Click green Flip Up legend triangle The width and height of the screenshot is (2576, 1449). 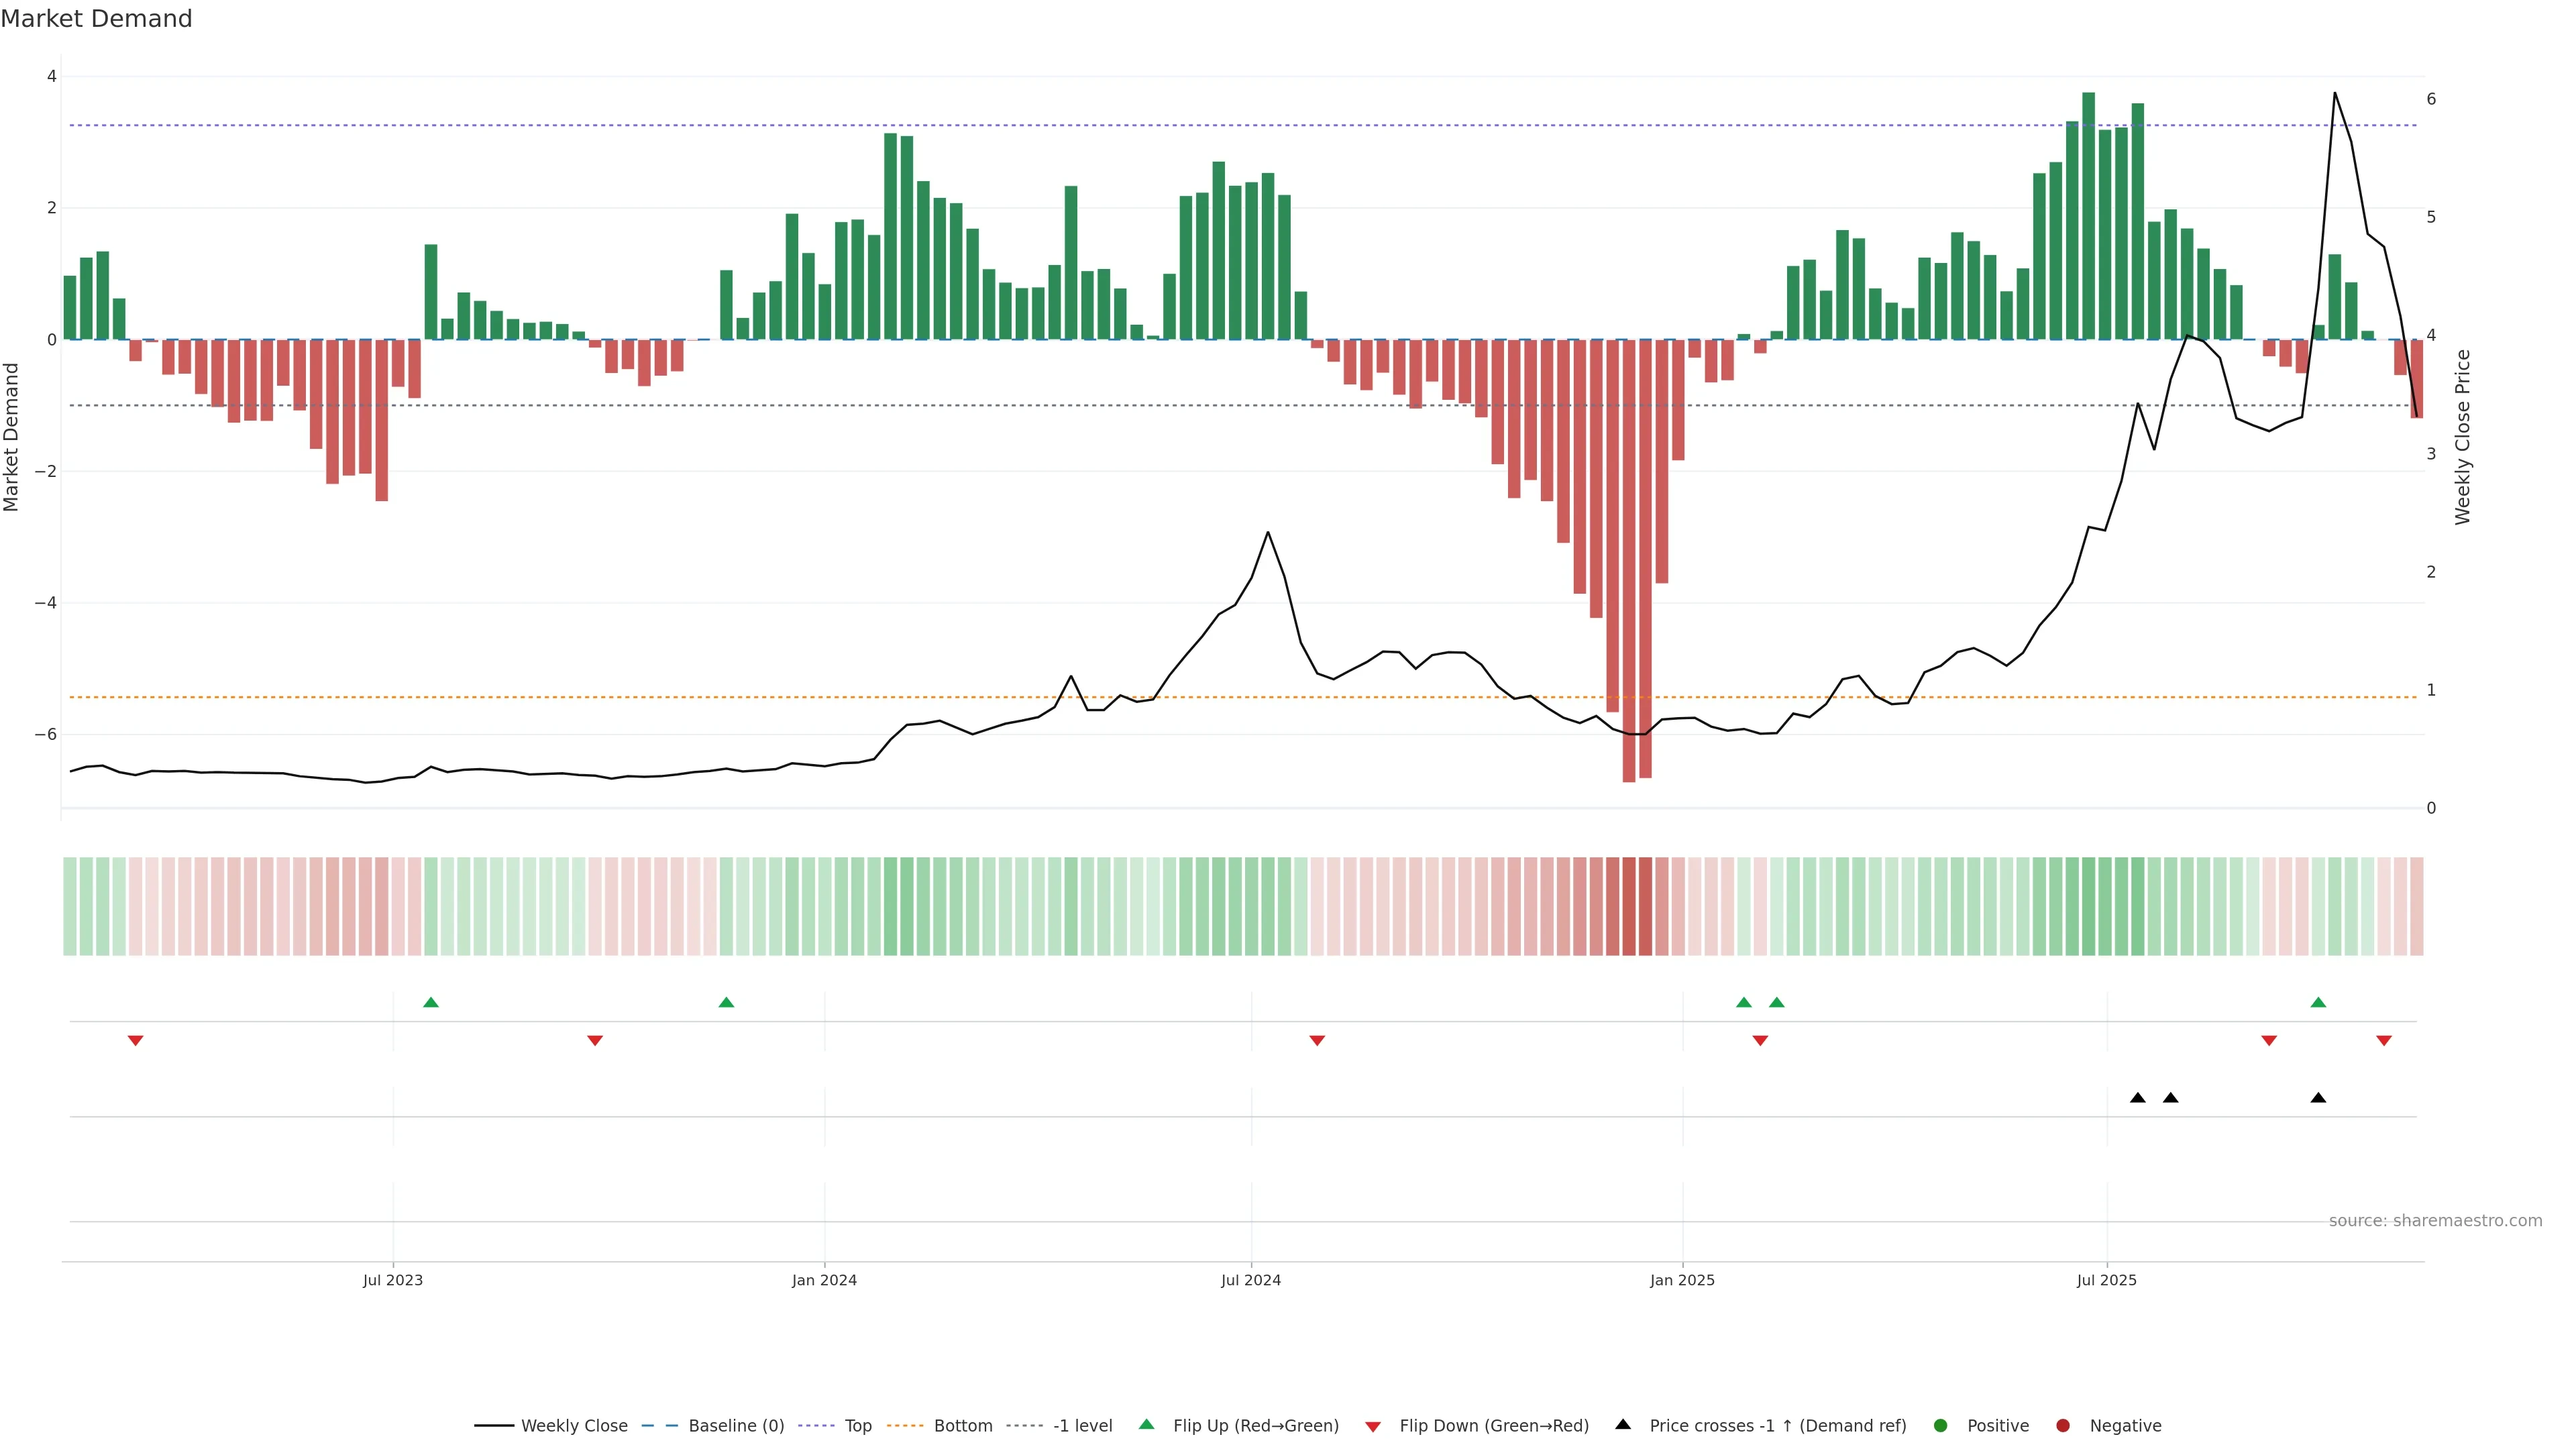[1147, 1424]
